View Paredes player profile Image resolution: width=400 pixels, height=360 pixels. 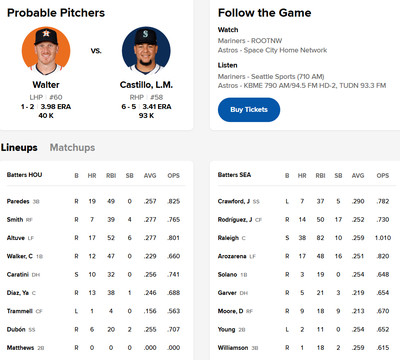pyautogui.click(x=18, y=201)
